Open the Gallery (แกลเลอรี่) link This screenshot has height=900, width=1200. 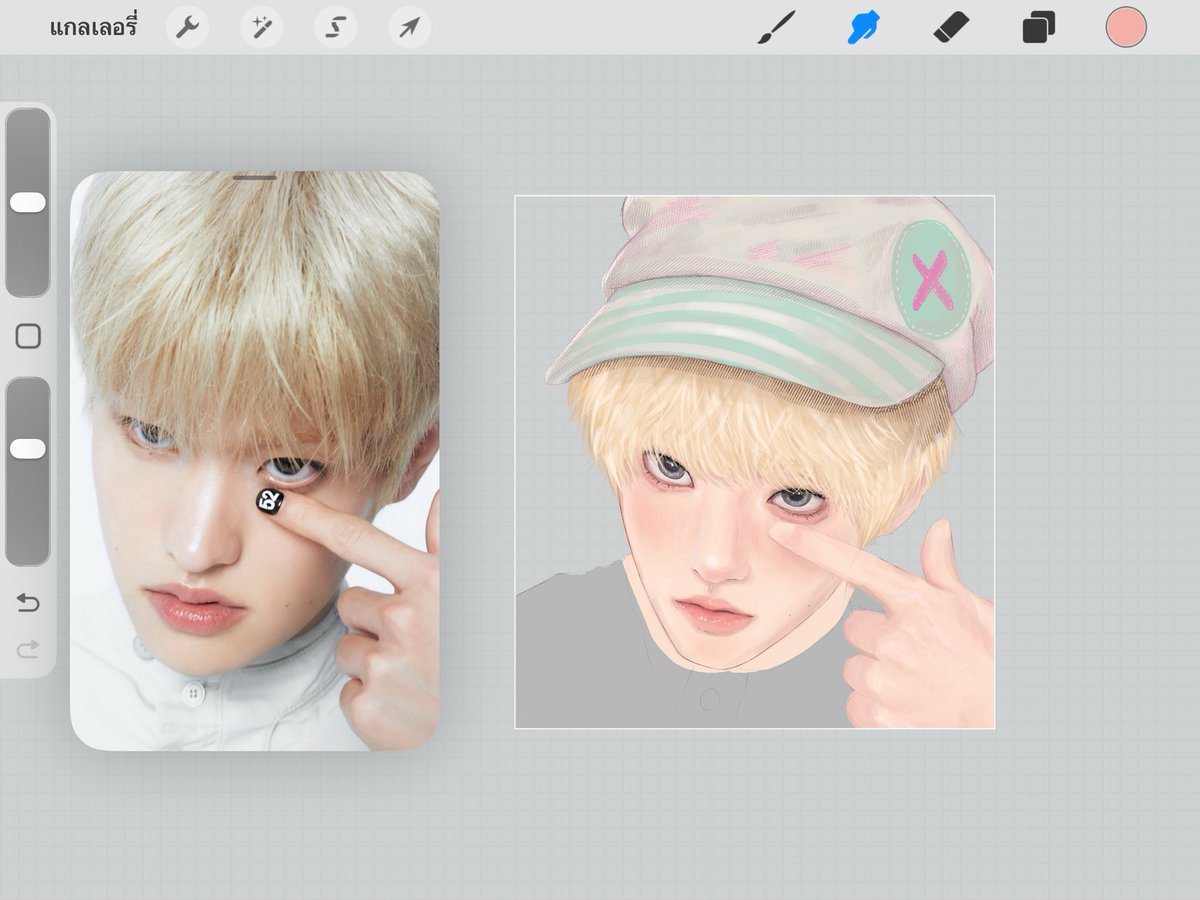point(93,27)
